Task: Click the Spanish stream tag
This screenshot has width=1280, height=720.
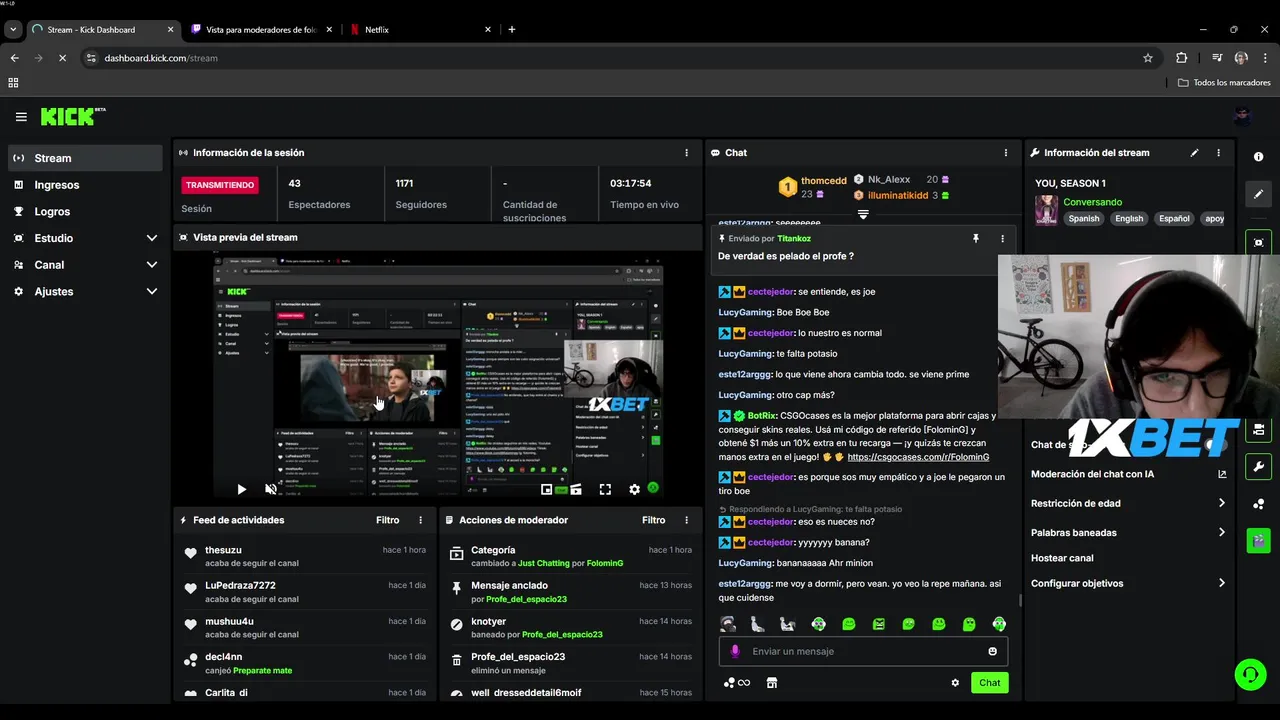Action: [x=1083, y=218]
